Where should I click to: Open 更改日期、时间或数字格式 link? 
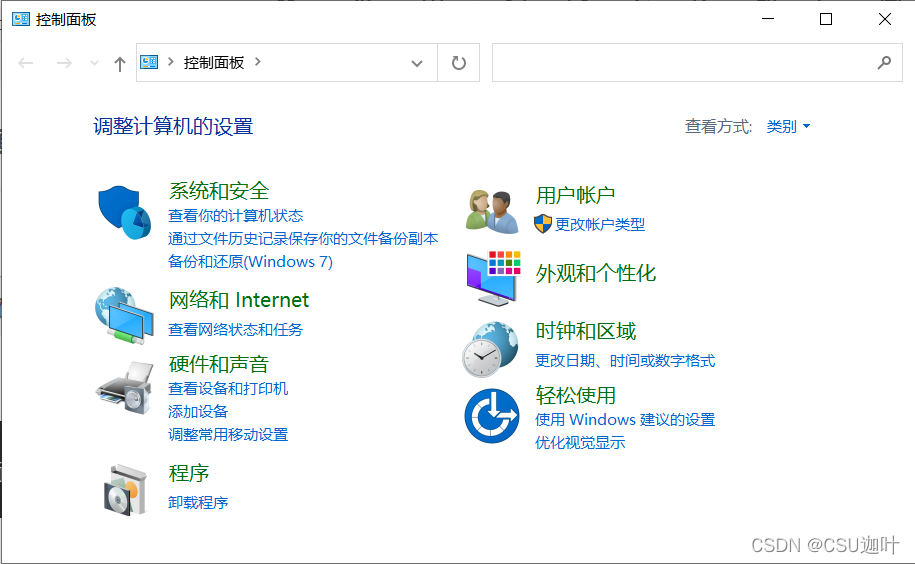pos(625,360)
